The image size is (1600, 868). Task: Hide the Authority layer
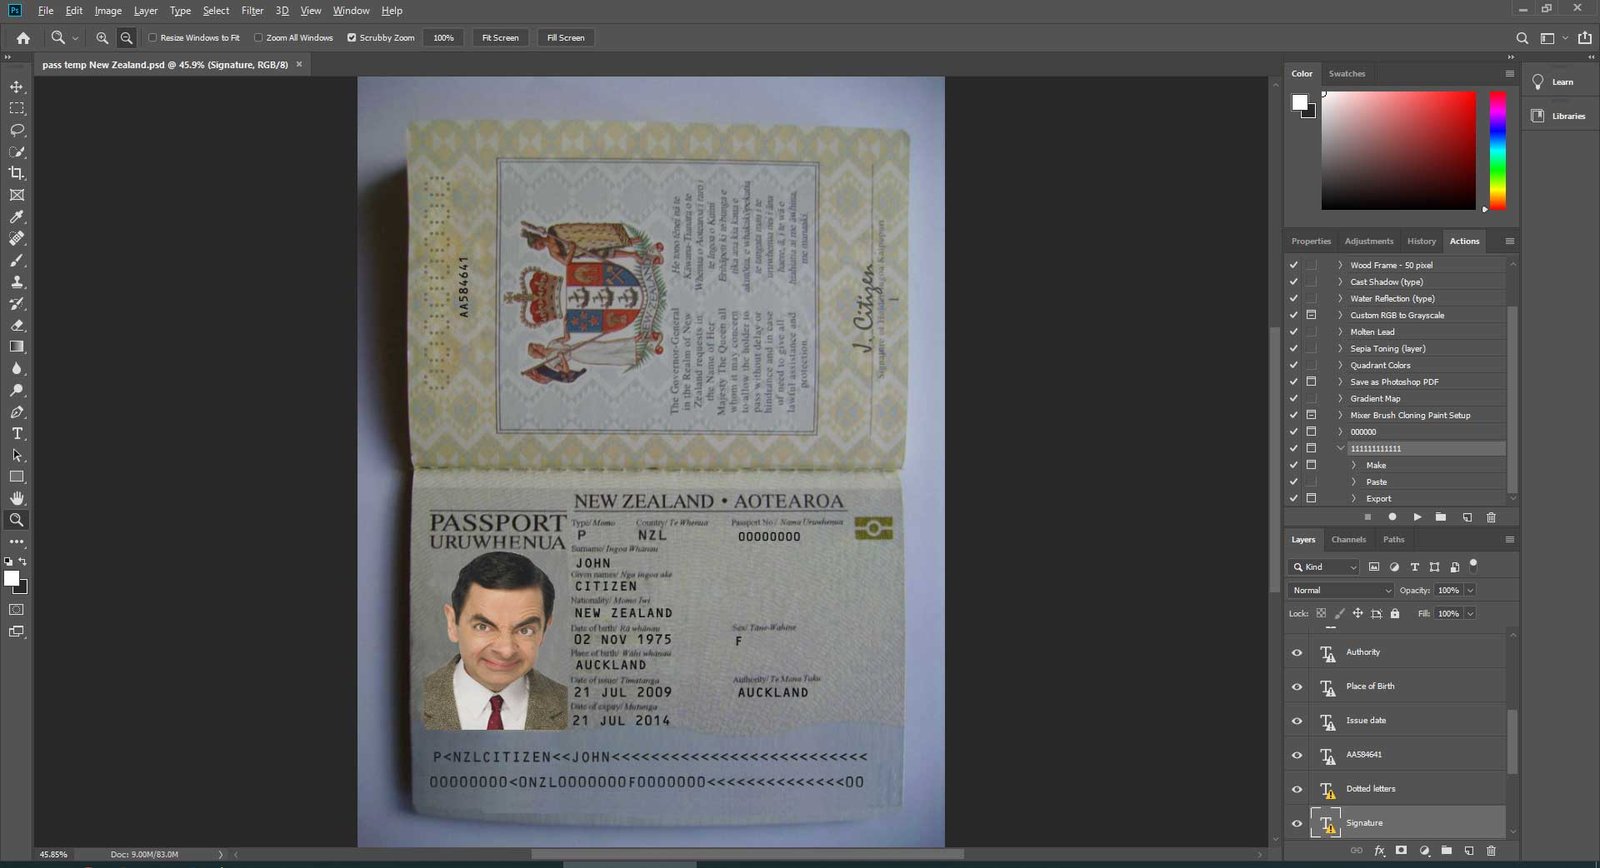pyautogui.click(x=1297, y=653)
